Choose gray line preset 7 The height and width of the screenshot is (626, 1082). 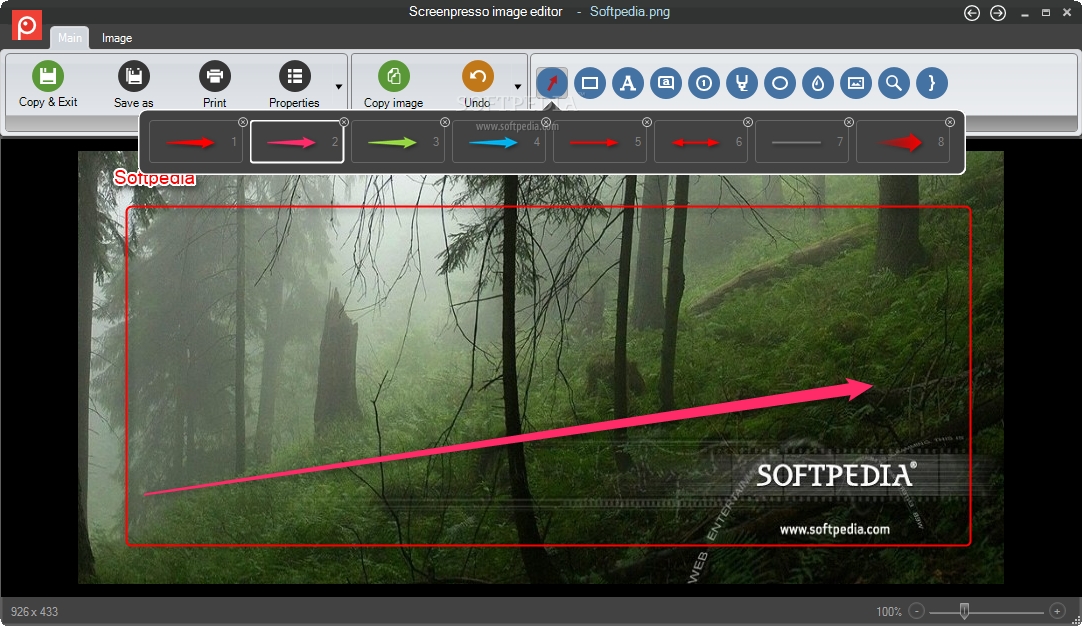802,142
